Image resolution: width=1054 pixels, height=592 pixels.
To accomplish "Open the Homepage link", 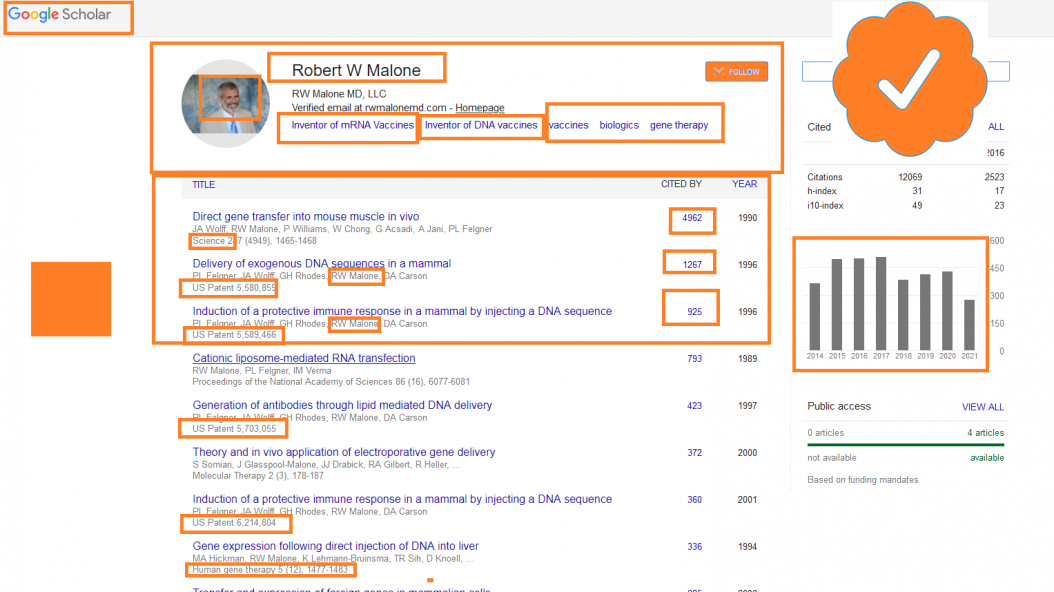I will (479, 108).
